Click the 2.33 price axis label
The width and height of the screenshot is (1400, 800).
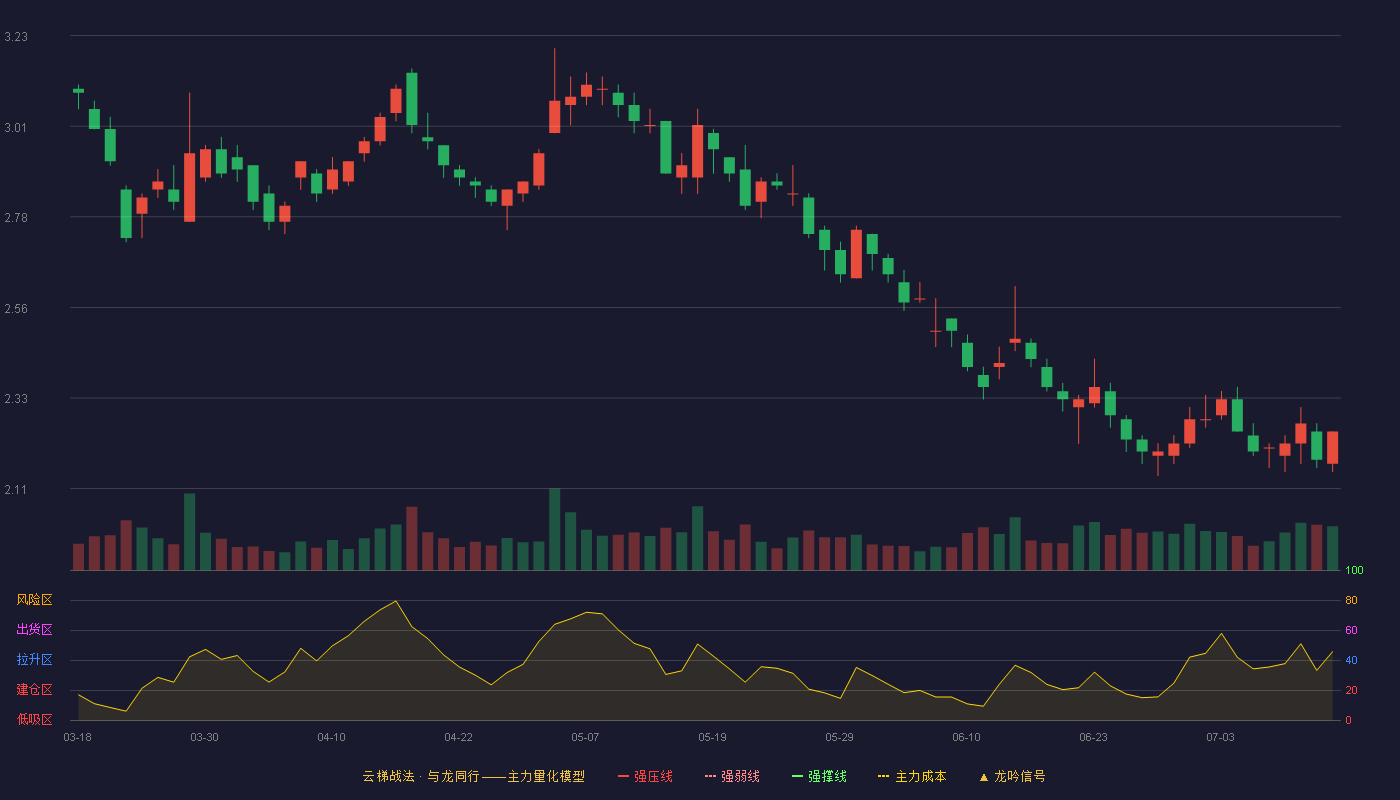point(16,399)
